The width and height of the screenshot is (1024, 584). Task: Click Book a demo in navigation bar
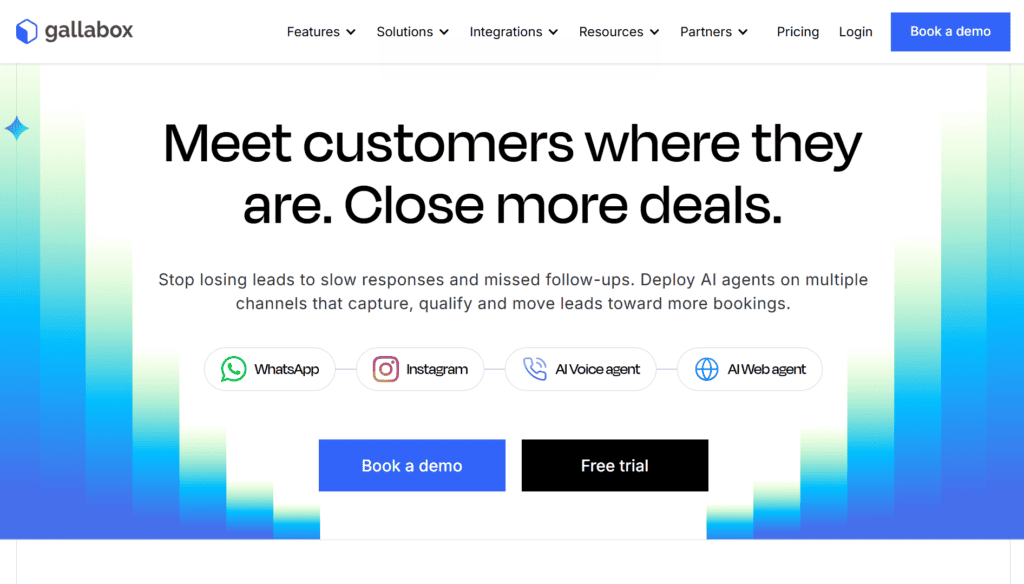[950, 31]
